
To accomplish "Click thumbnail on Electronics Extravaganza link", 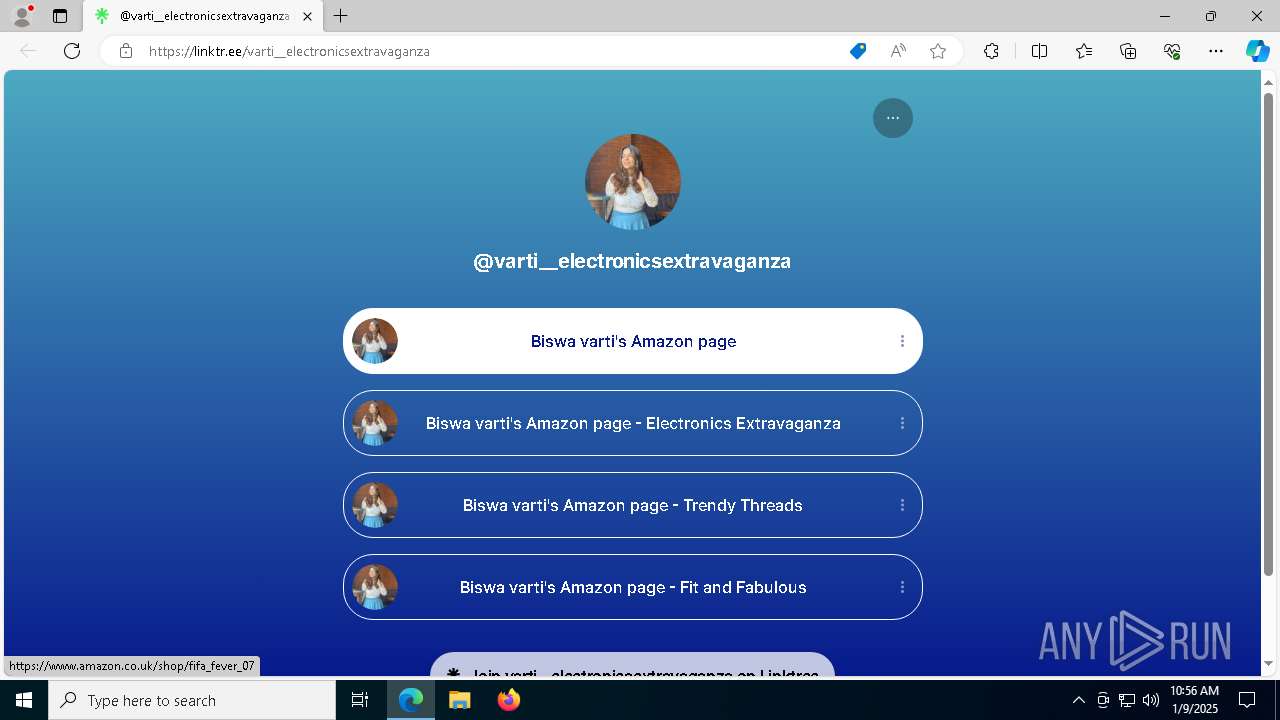I will (375, 423).
